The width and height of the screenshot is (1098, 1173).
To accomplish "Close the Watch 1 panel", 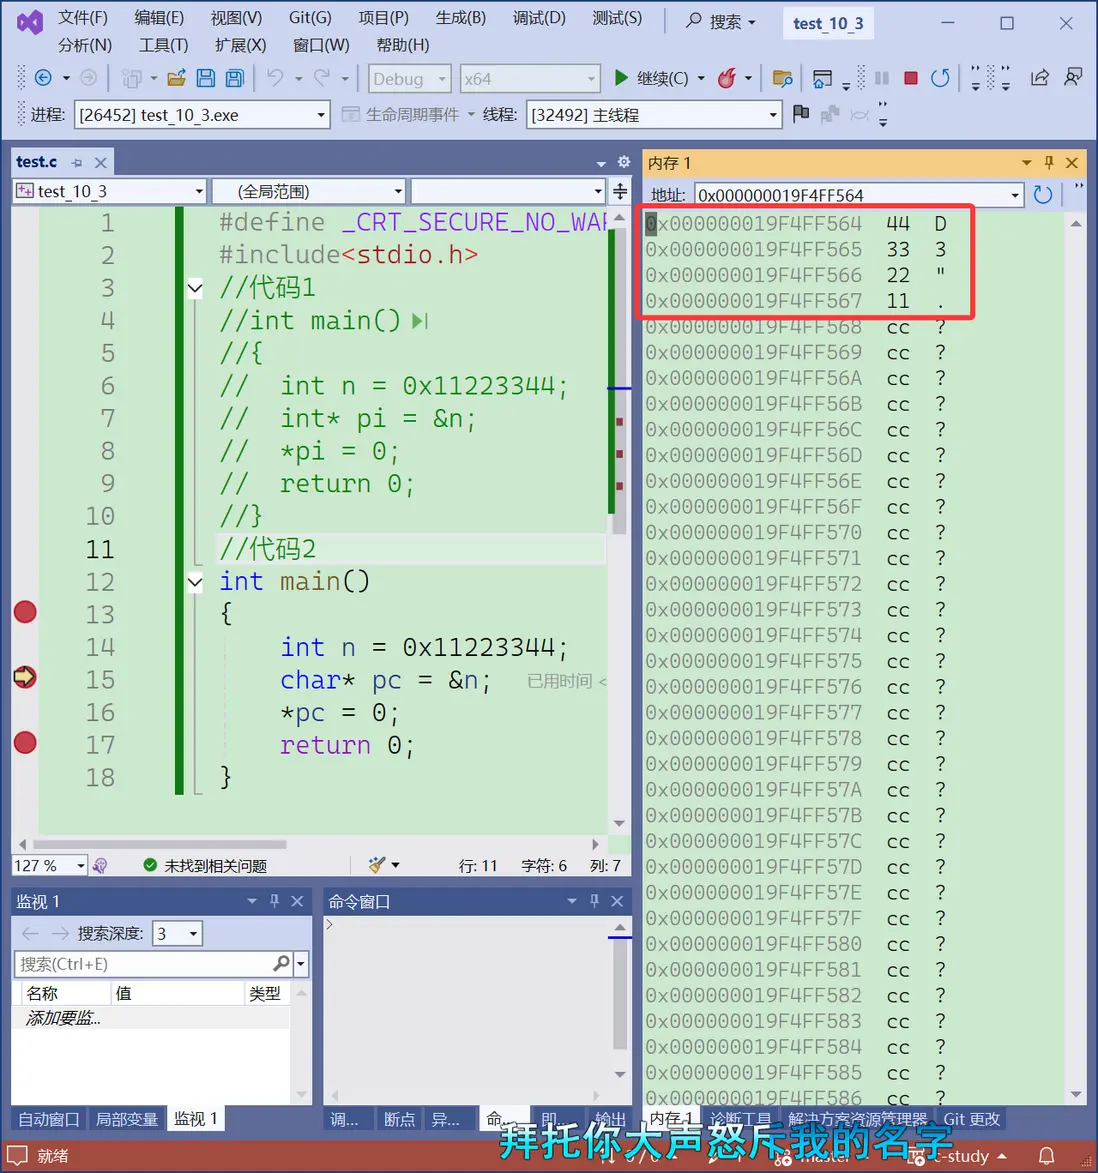I will pos(297,901).
